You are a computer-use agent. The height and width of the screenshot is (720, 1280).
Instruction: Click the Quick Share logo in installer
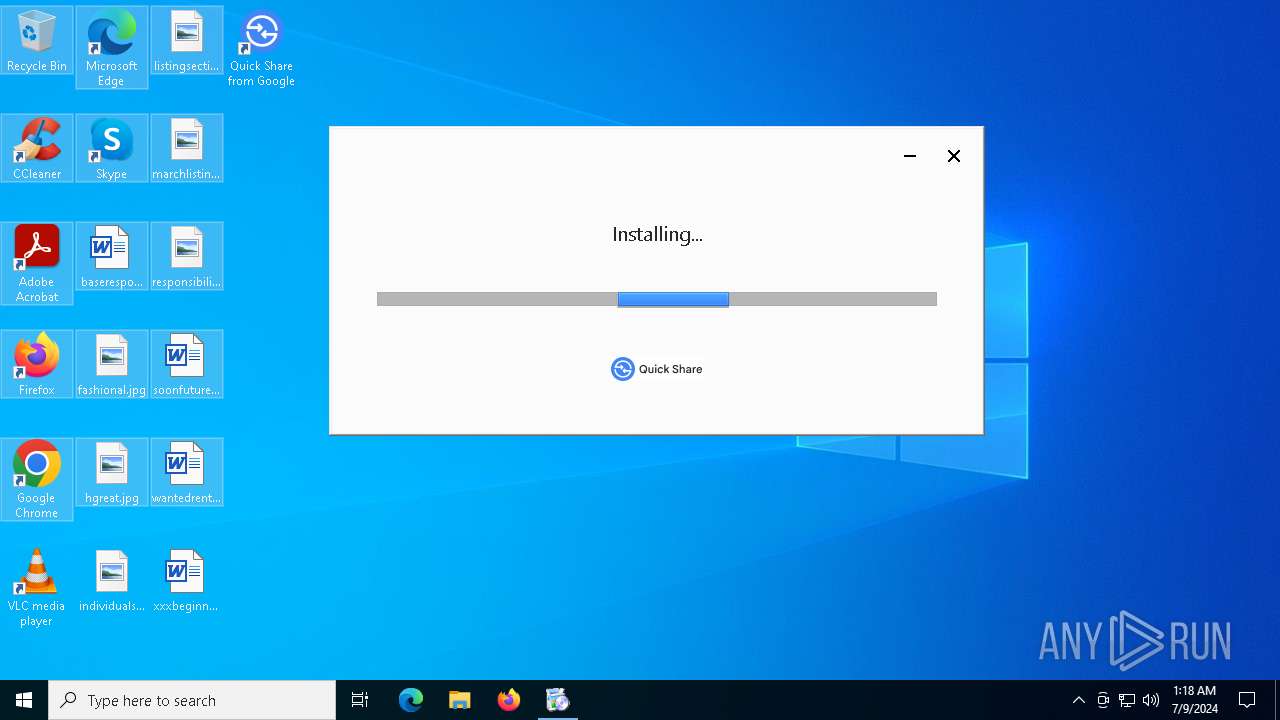(657, 369)
